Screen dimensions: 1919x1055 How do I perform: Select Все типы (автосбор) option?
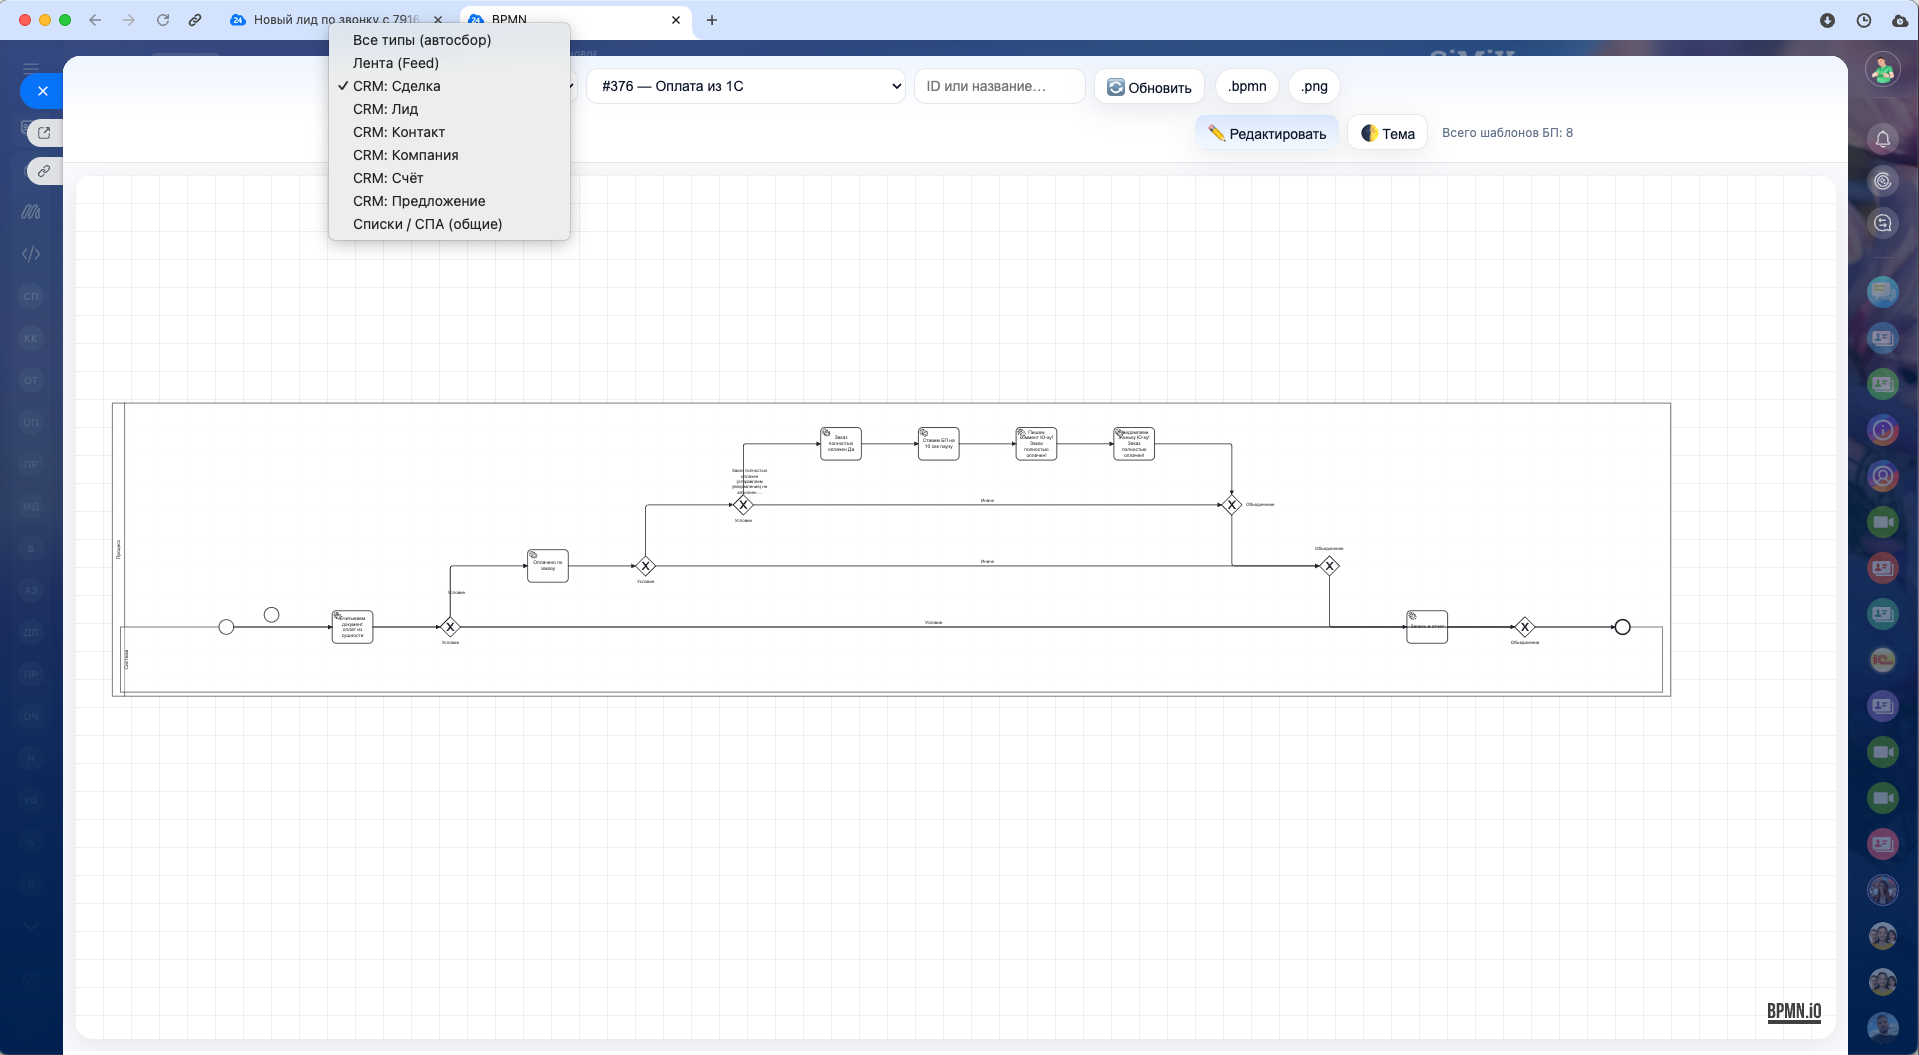(421, 40)
